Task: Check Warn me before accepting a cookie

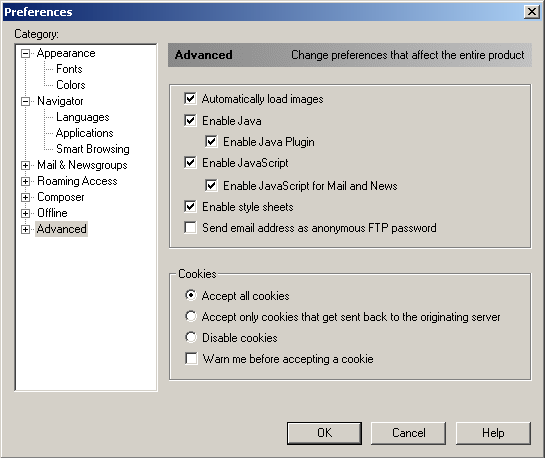Action: pyautogui.click(x=191, y=359)
